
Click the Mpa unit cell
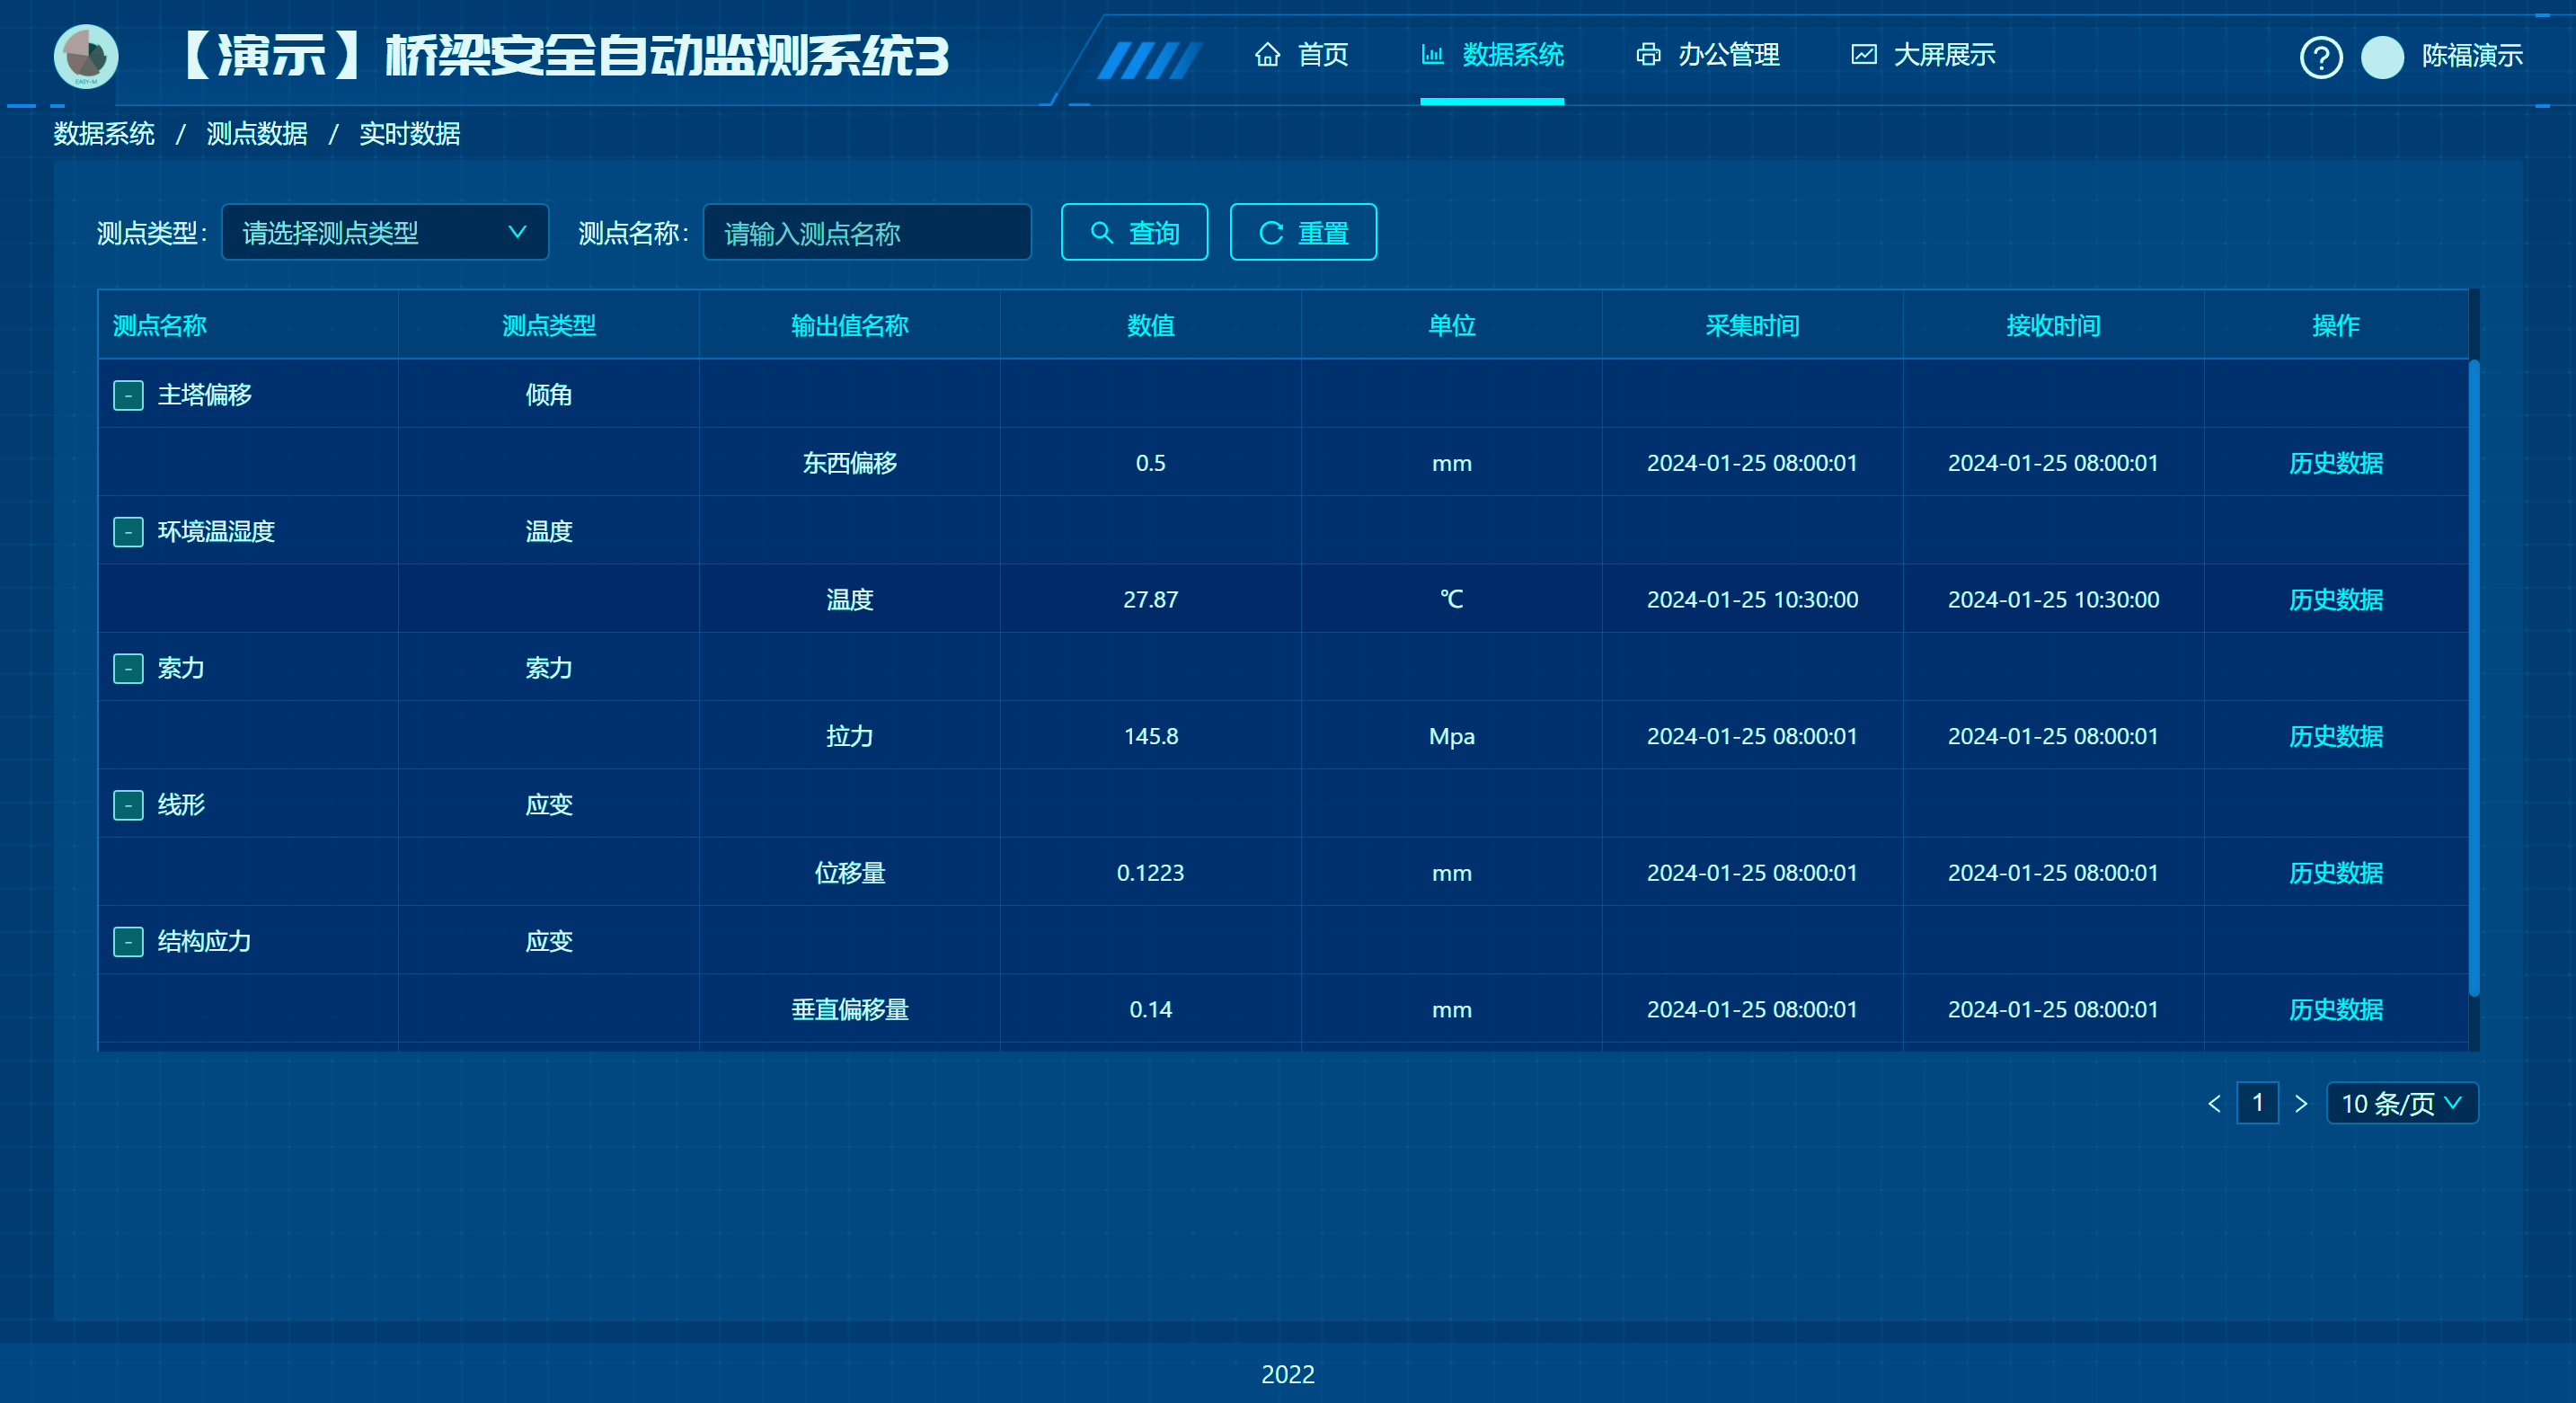click(x=1452, y=736)
